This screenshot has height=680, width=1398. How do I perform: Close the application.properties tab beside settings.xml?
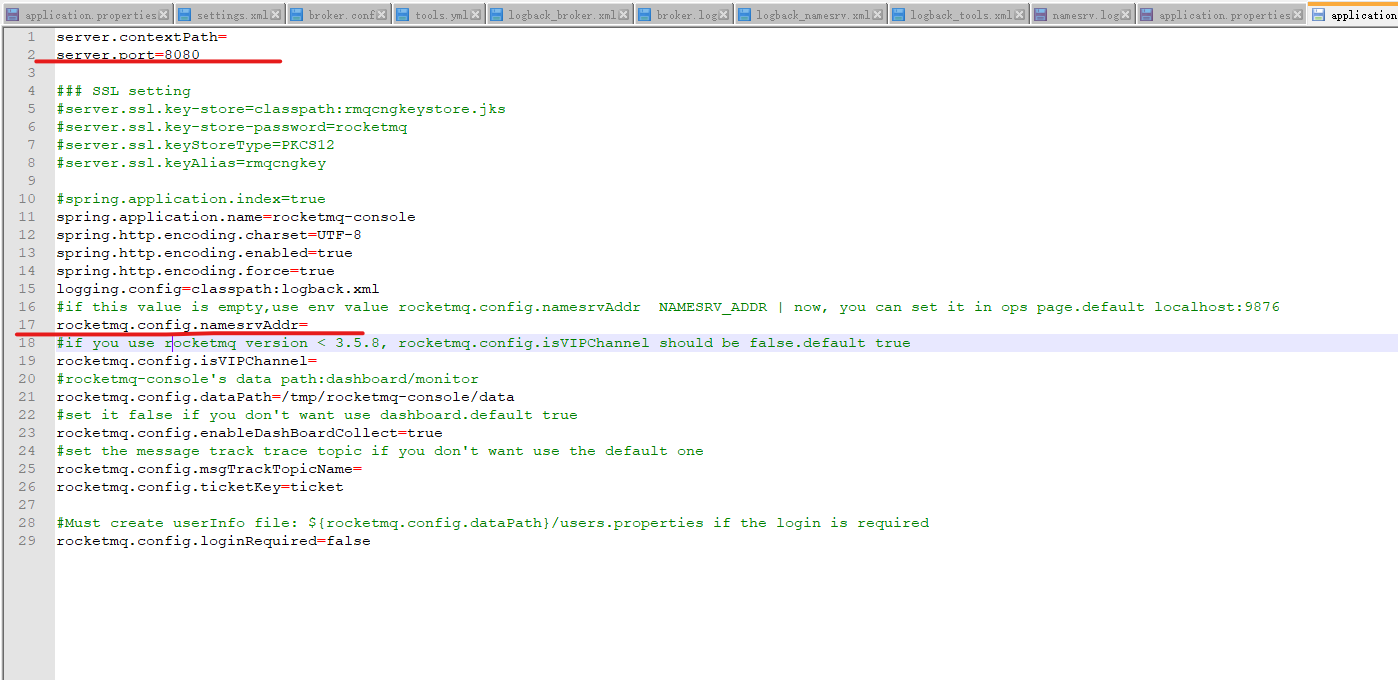coord(165,15)
